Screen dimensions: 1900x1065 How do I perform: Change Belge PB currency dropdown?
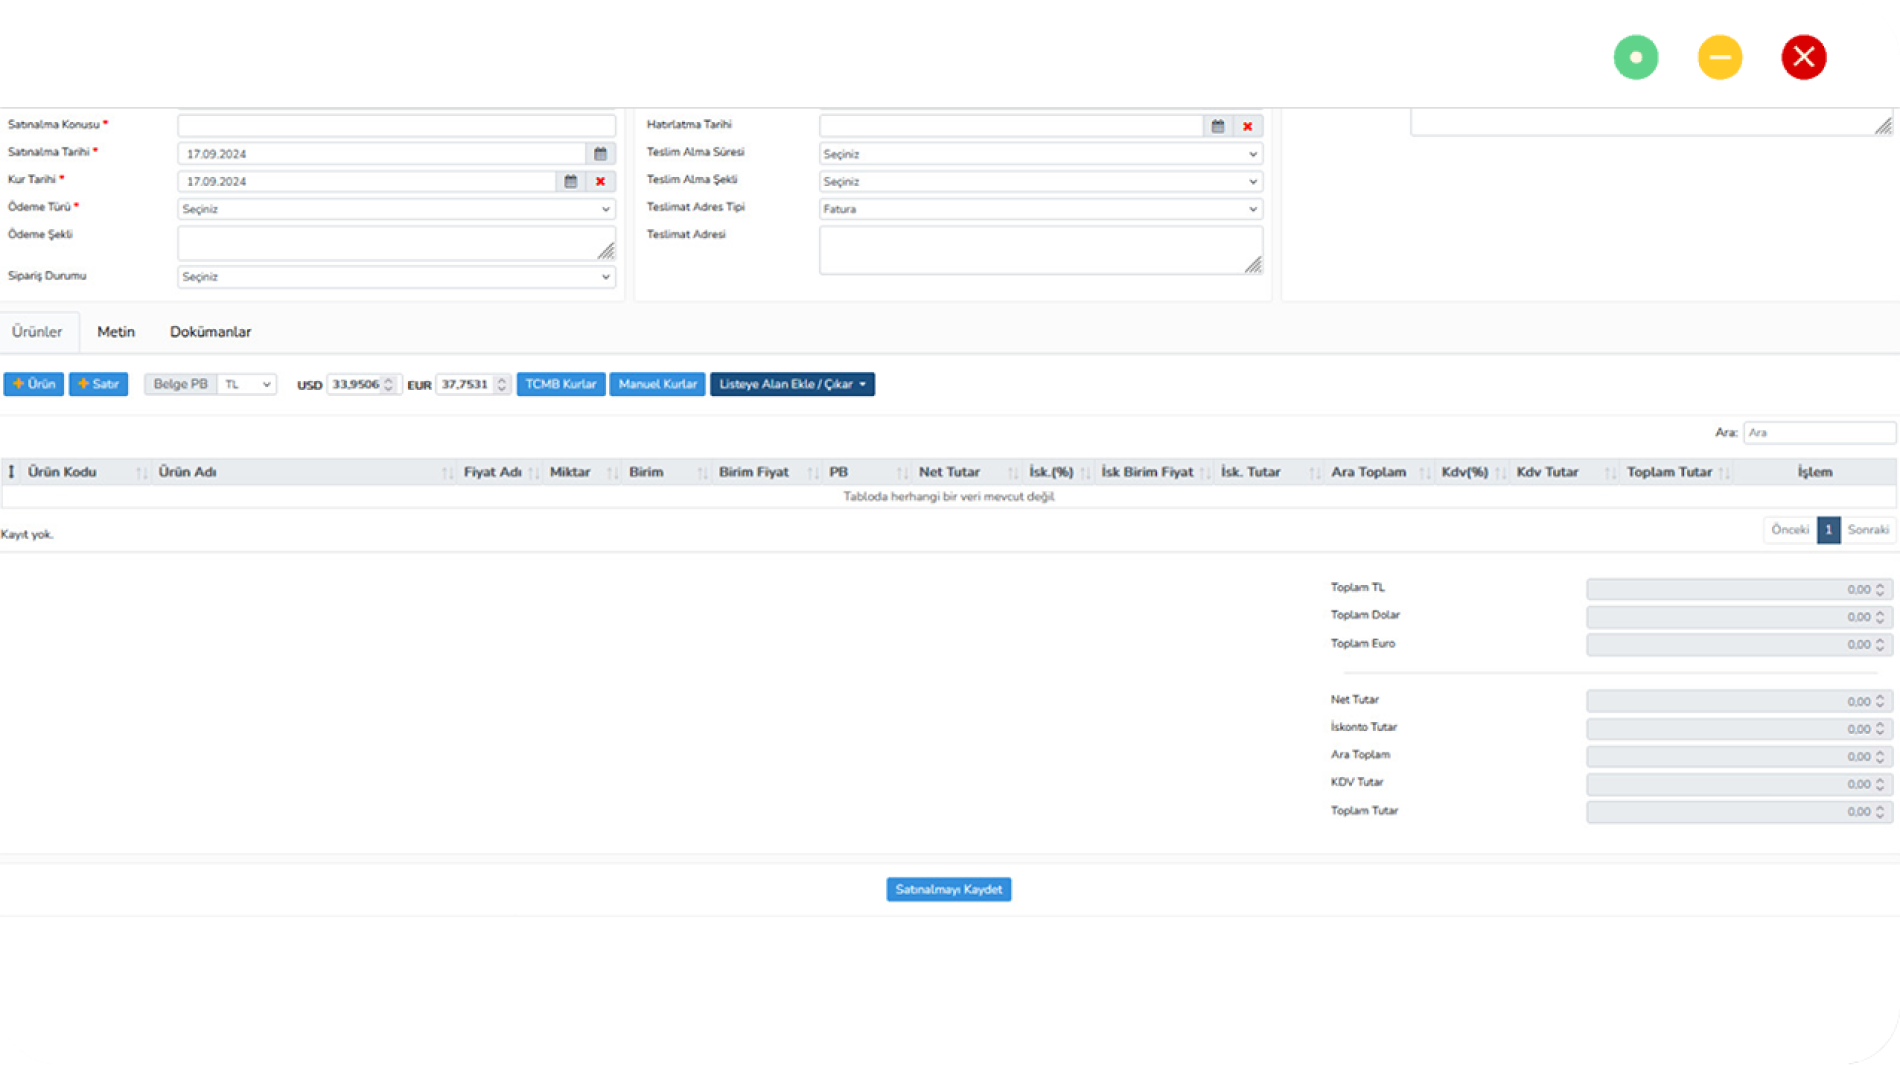(x=247, y=385)
